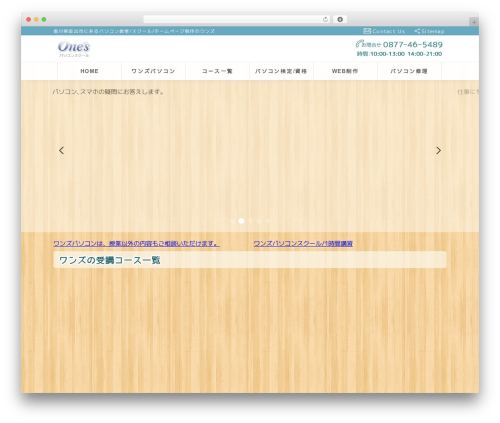Select the fourth slider pagination dot
500x423 pixels.
coord(259,221)
